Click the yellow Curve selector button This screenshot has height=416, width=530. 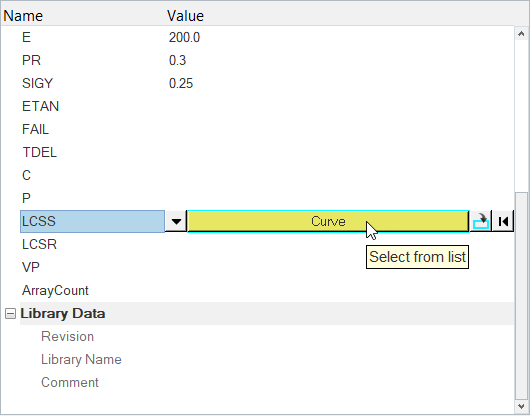[x=328, y=221]
